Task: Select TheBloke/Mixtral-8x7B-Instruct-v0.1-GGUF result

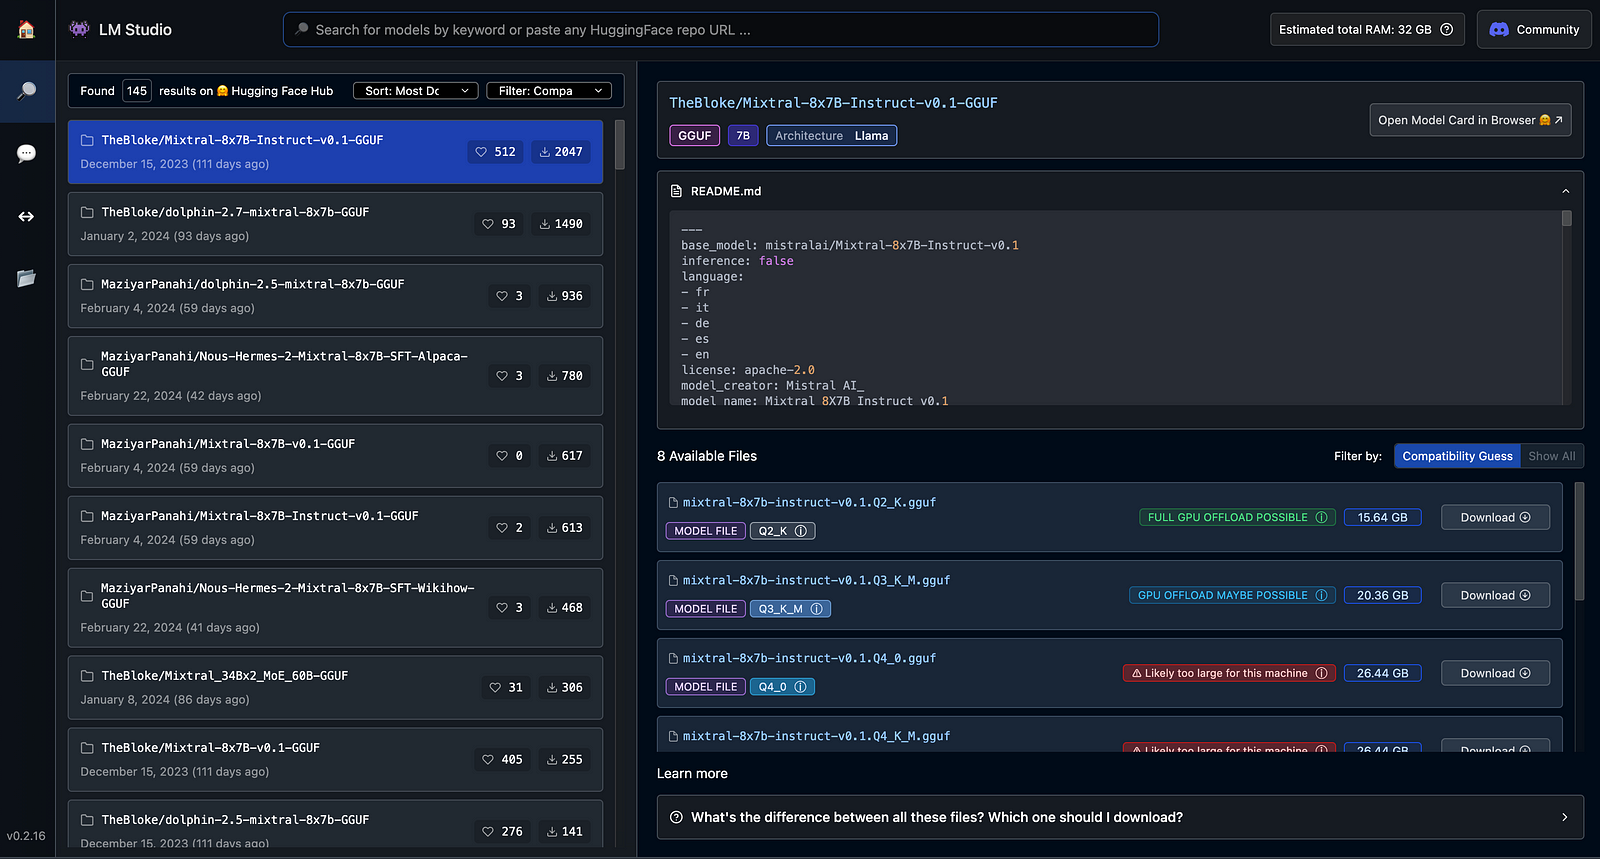Action: tap(335, 152)
